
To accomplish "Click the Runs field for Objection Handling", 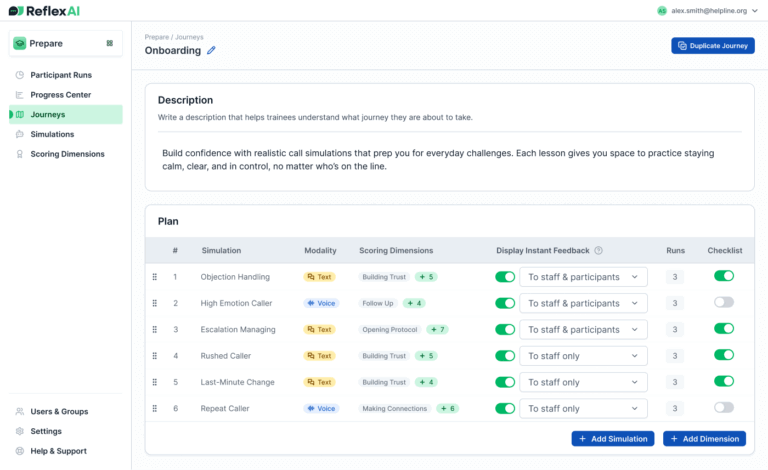I will (x=674, y=277).
